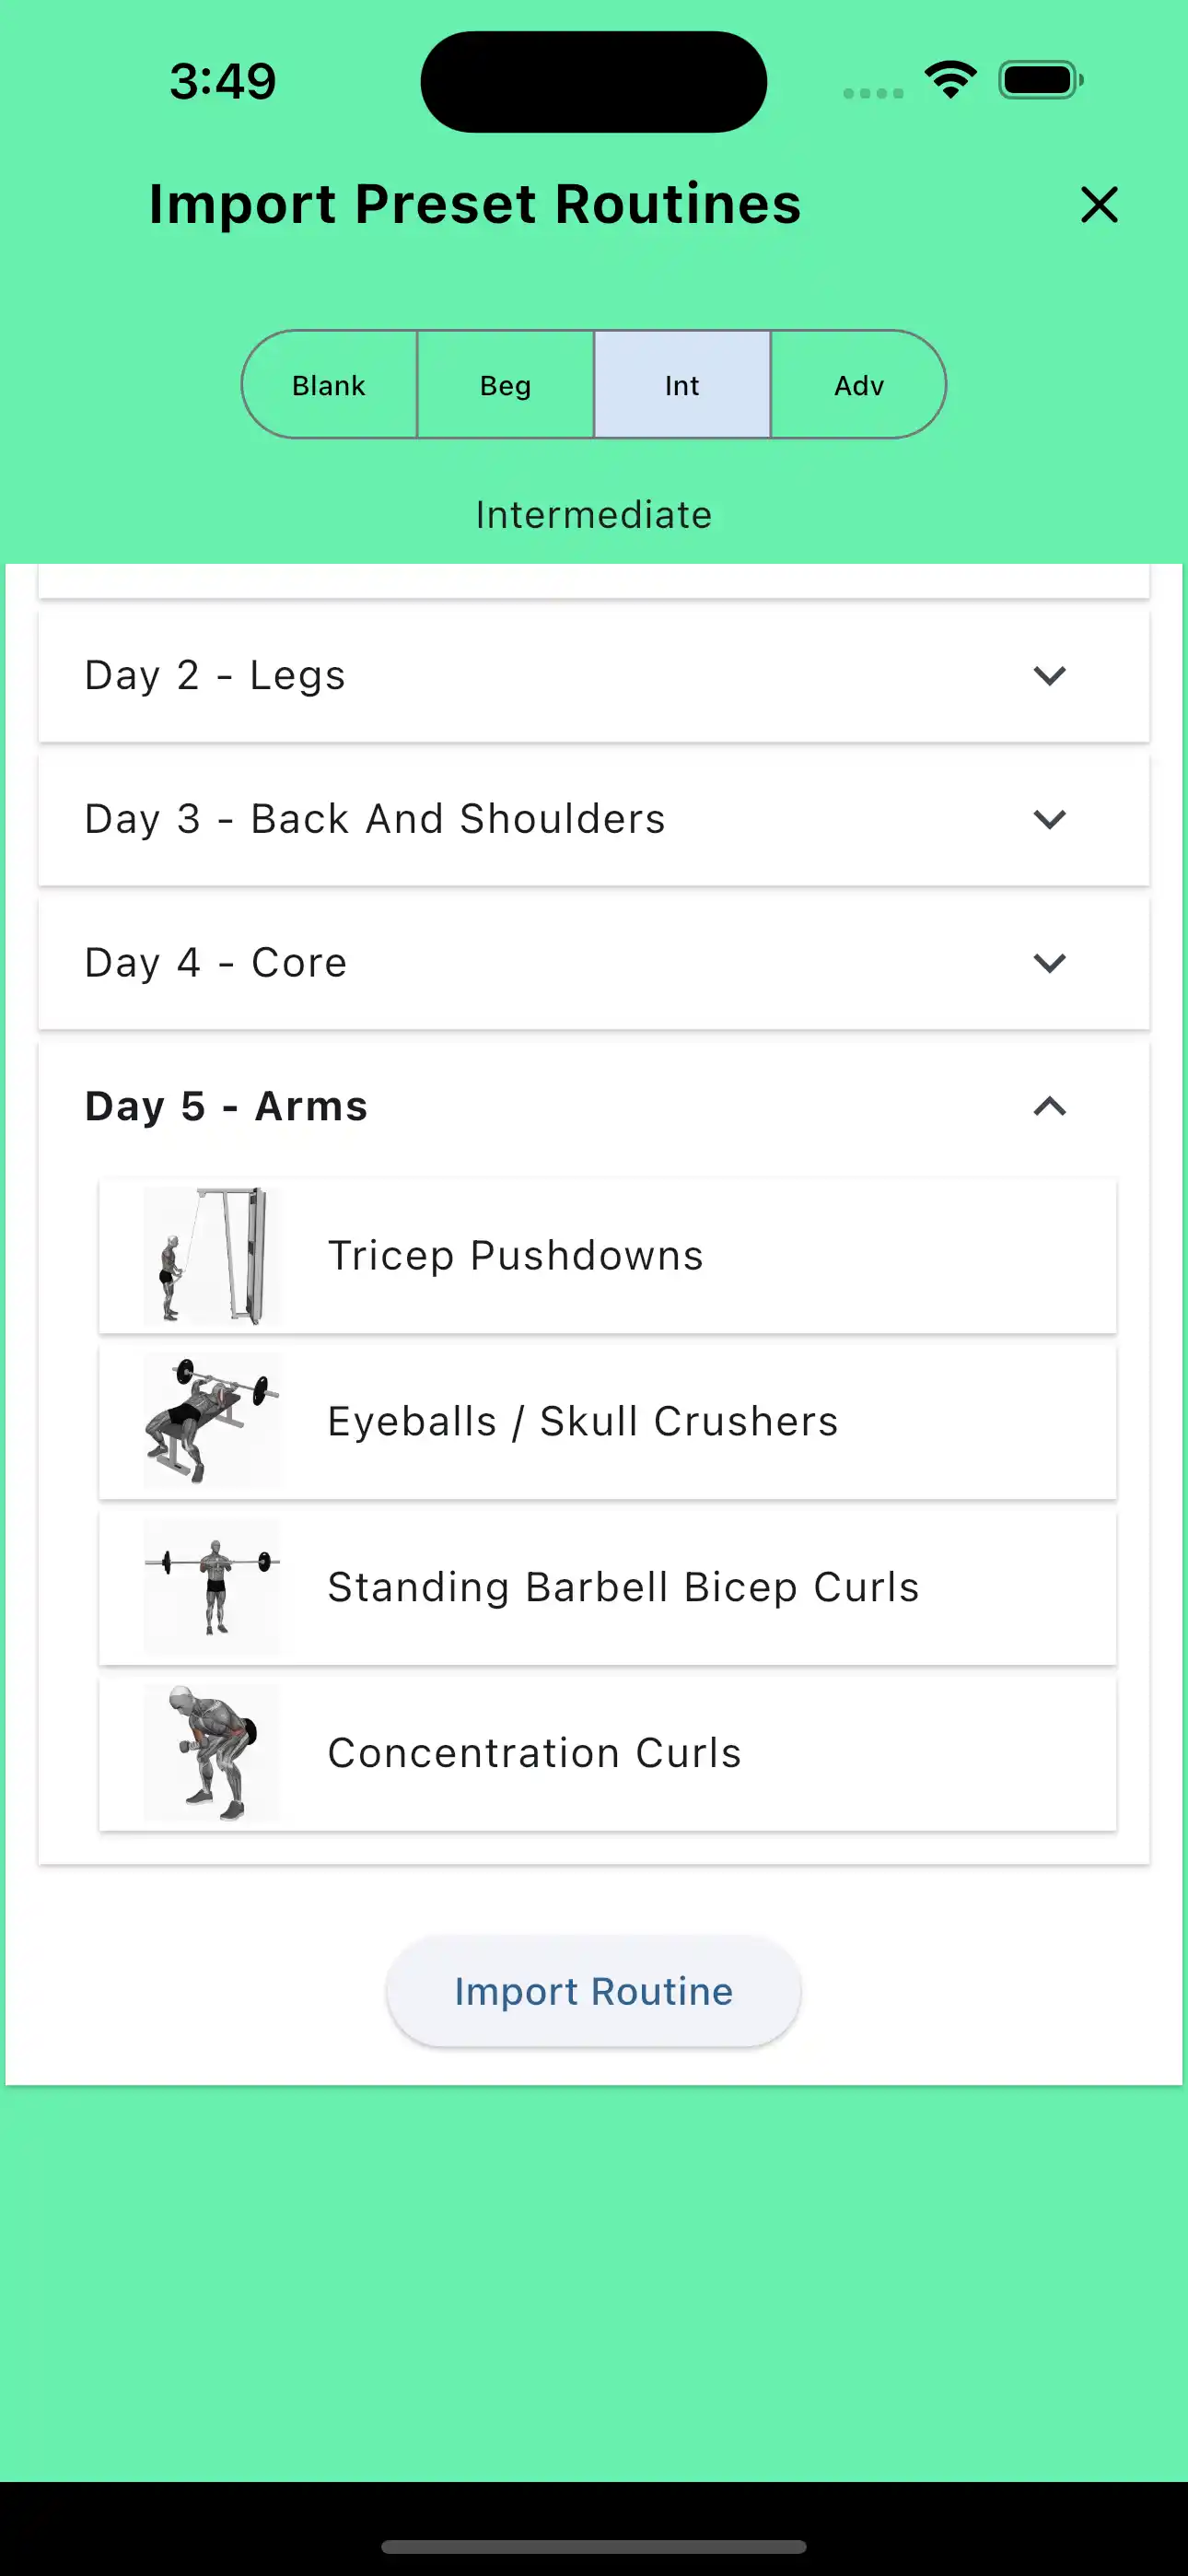The height and width of the screenshot is (2576, 1188).
Task: Tap the Tricep Pushdowns exercise row
Action: click(607, 1254)
